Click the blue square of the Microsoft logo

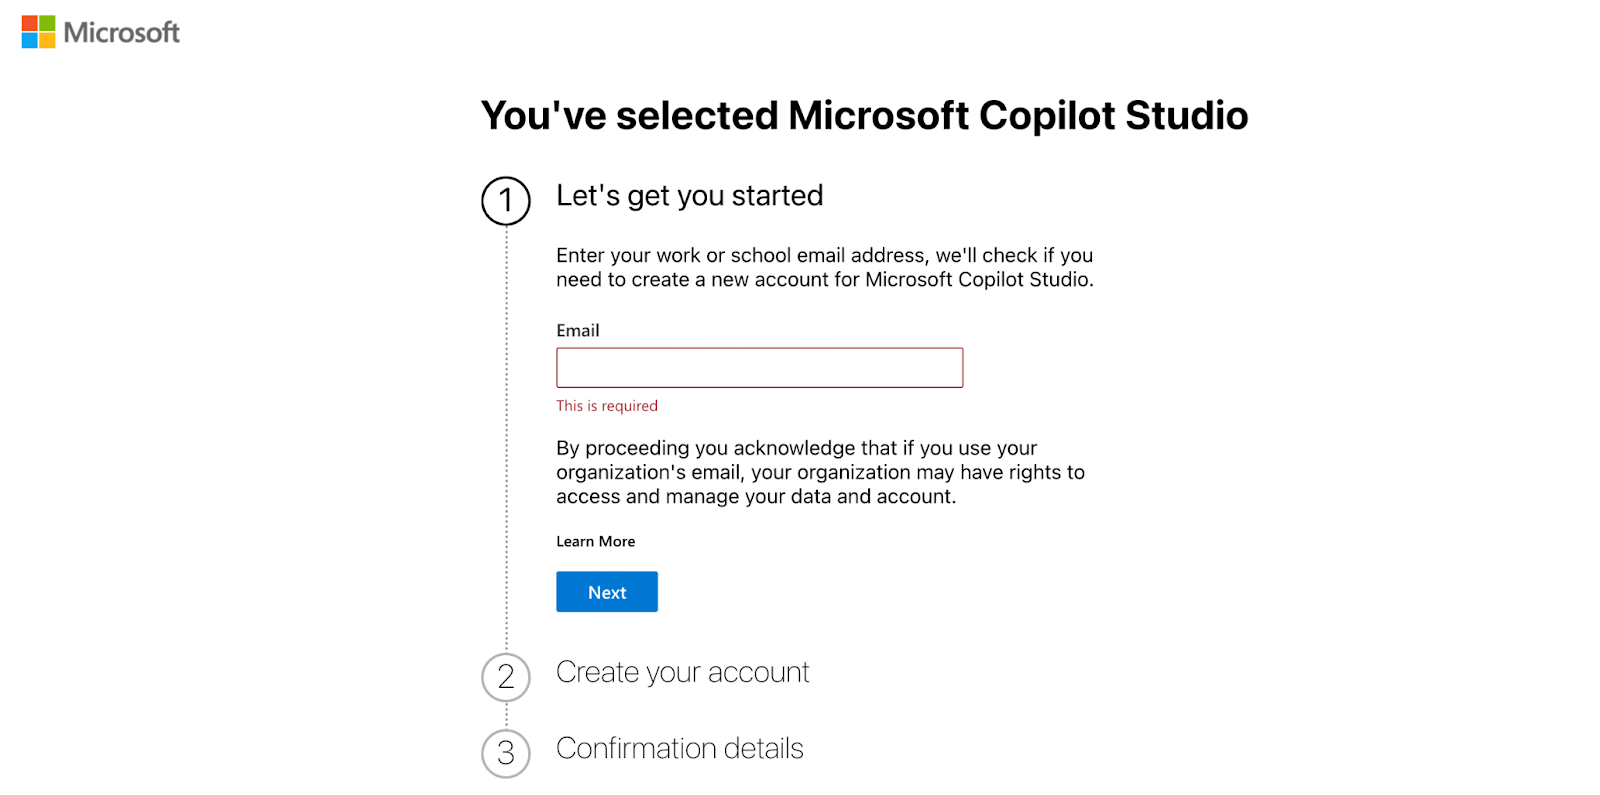pyautogui.click(x=29, y=41)
